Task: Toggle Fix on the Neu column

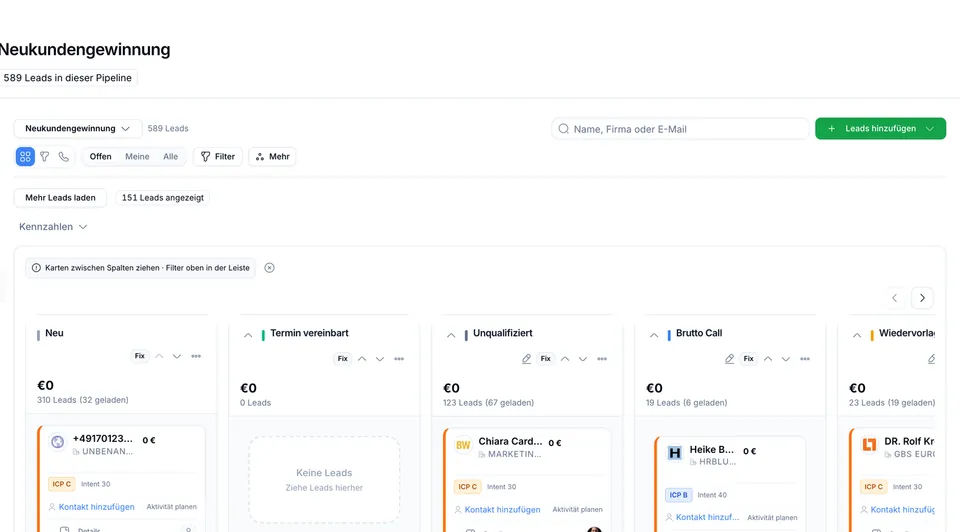Action: tap(140, 356)
